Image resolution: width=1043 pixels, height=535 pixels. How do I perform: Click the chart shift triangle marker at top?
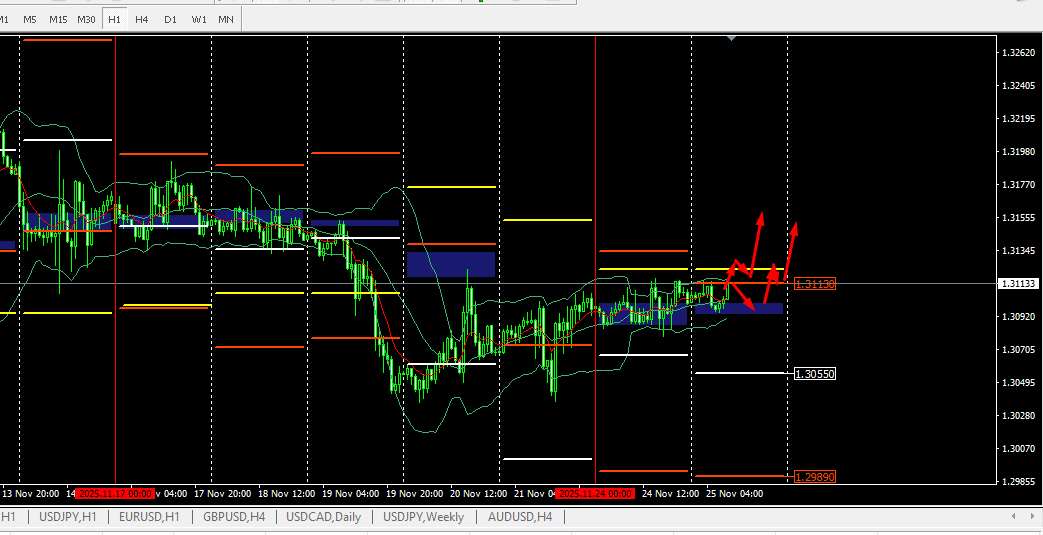tap(732, 39)
